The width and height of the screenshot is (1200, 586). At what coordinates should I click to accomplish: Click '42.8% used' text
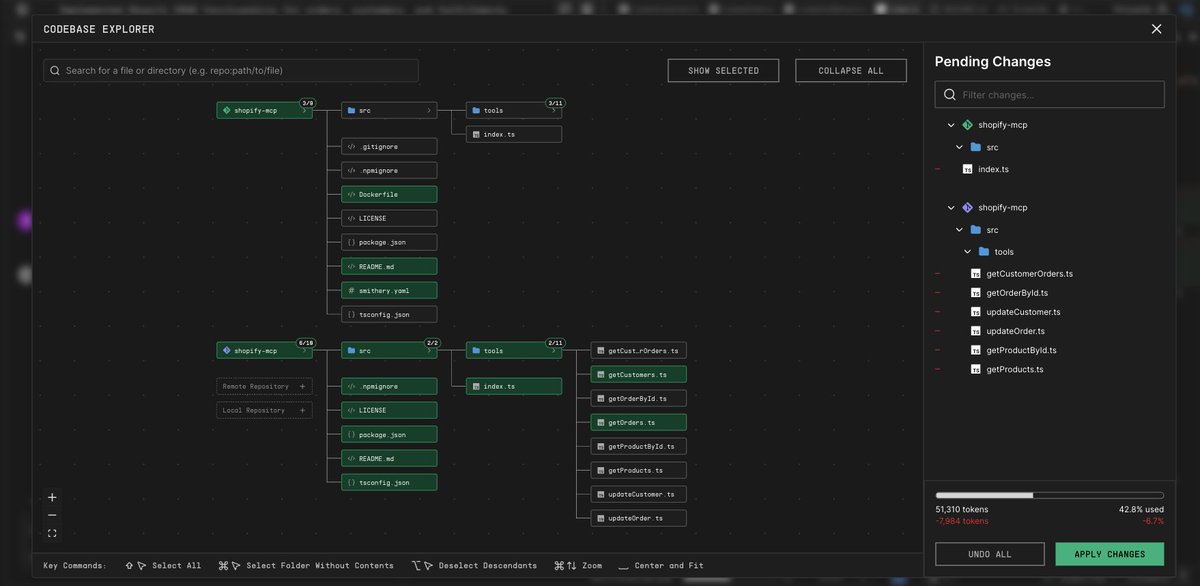point(1141,509)
